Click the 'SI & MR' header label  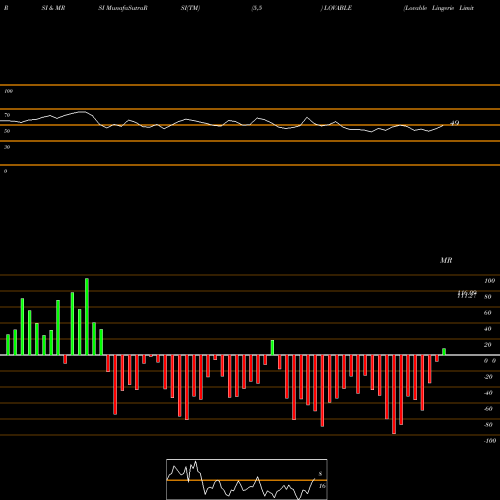pos(53,8)
